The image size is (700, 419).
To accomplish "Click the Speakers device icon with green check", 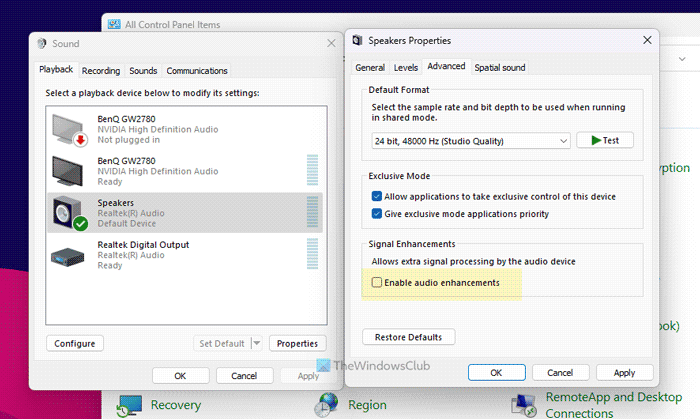I will click(x=70, y=213).
